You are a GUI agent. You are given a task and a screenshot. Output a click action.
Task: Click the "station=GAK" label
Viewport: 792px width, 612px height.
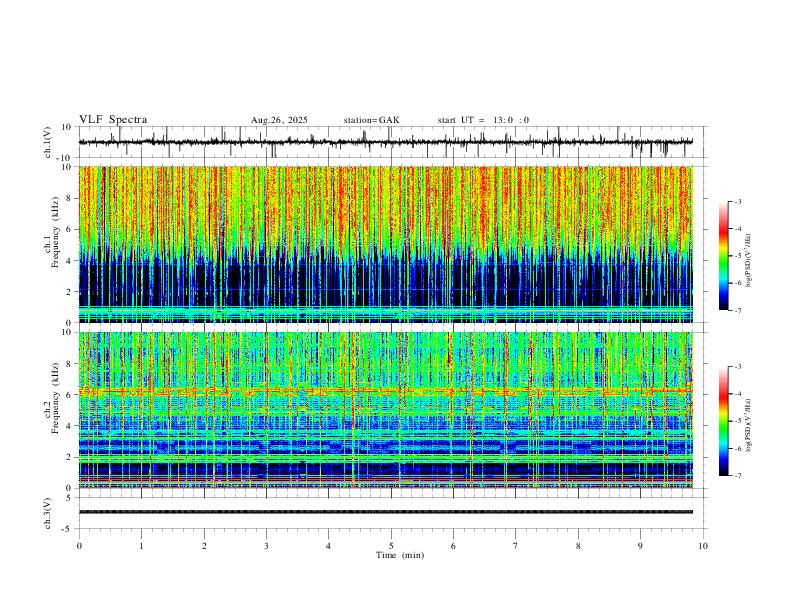[x=372, y=120]
